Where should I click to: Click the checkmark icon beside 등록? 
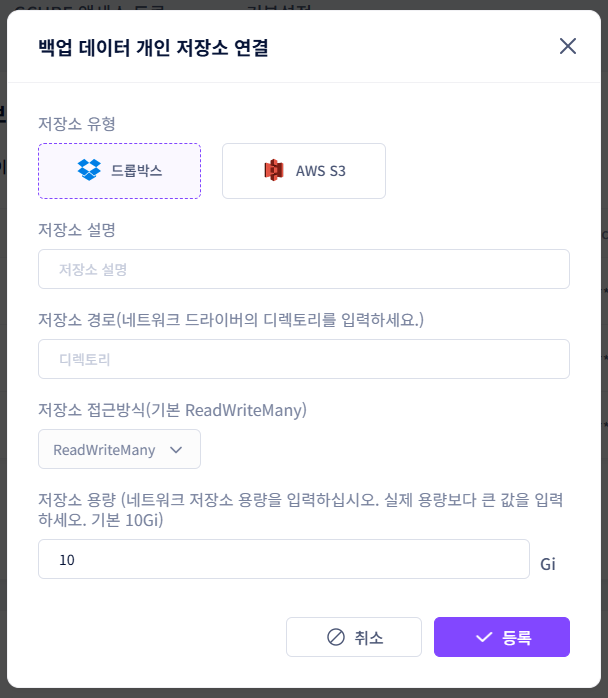click(x=484, y=637)
